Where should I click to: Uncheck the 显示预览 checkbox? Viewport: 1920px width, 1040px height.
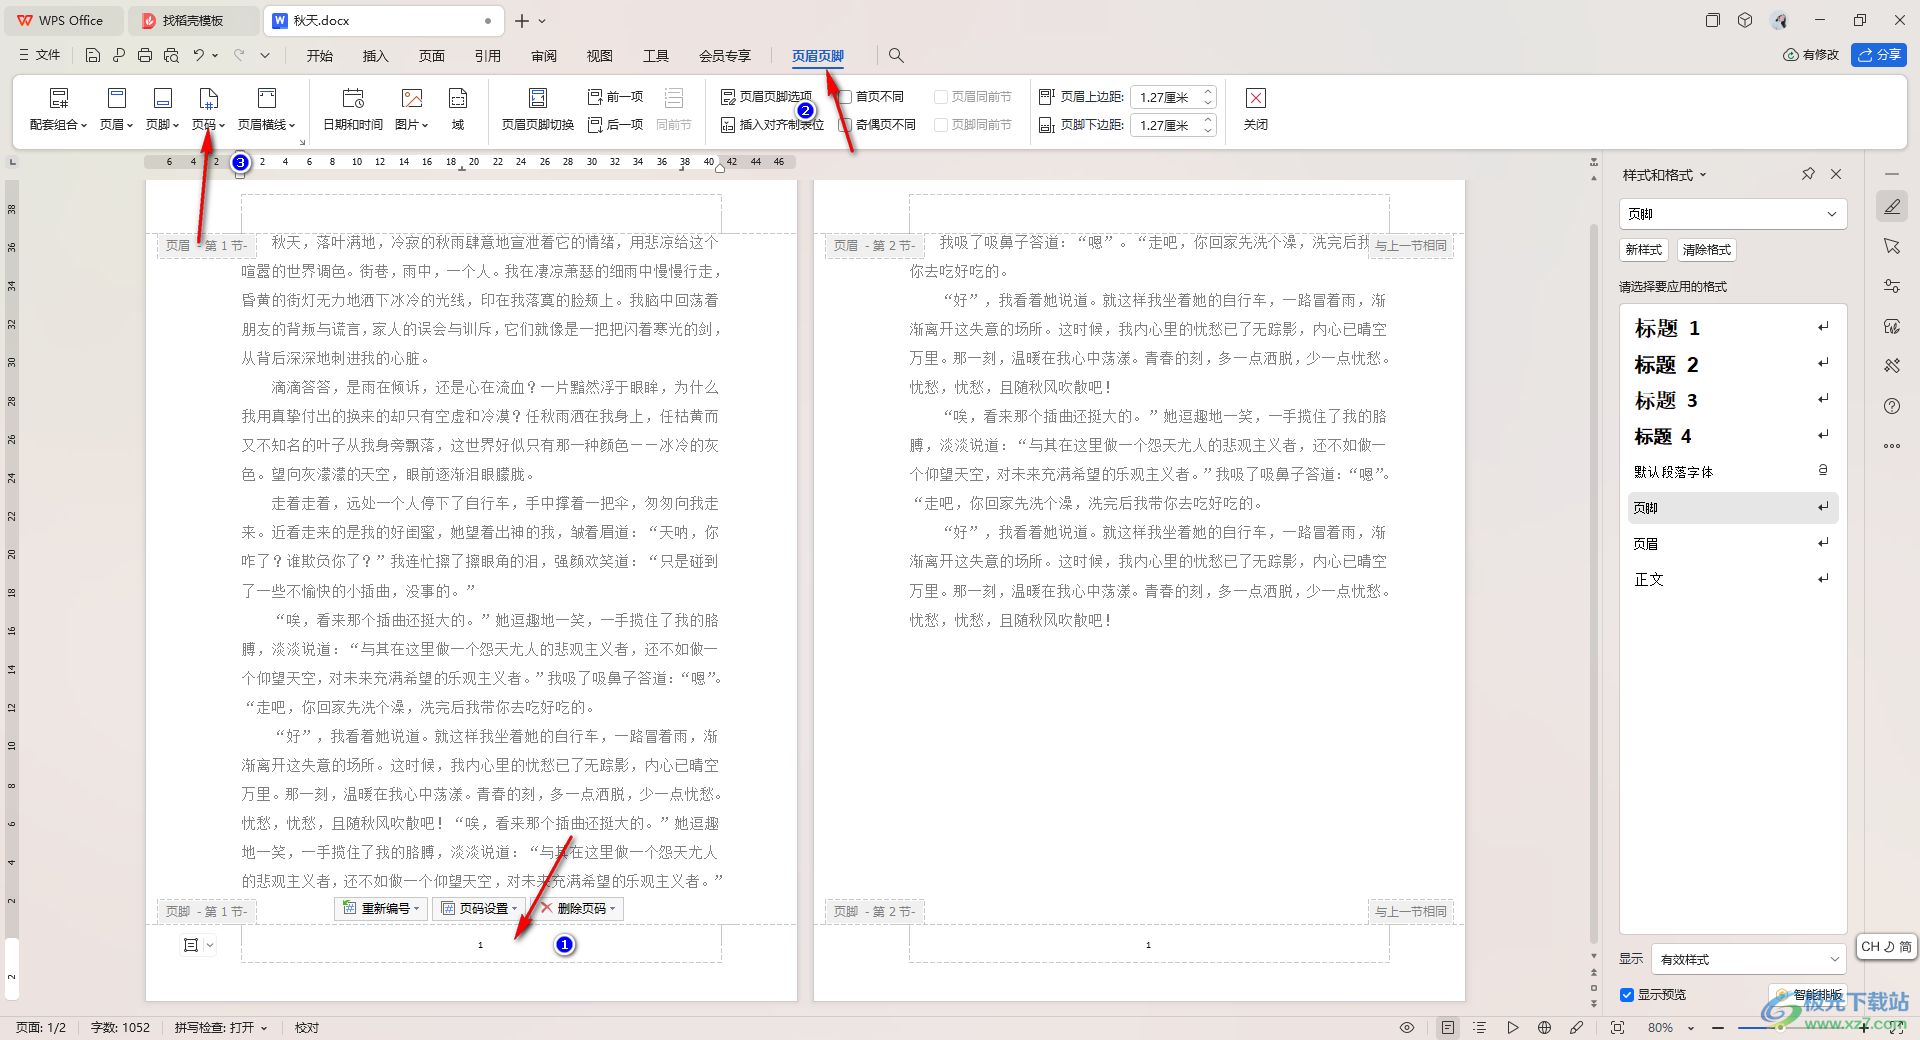pos(1627,995)
